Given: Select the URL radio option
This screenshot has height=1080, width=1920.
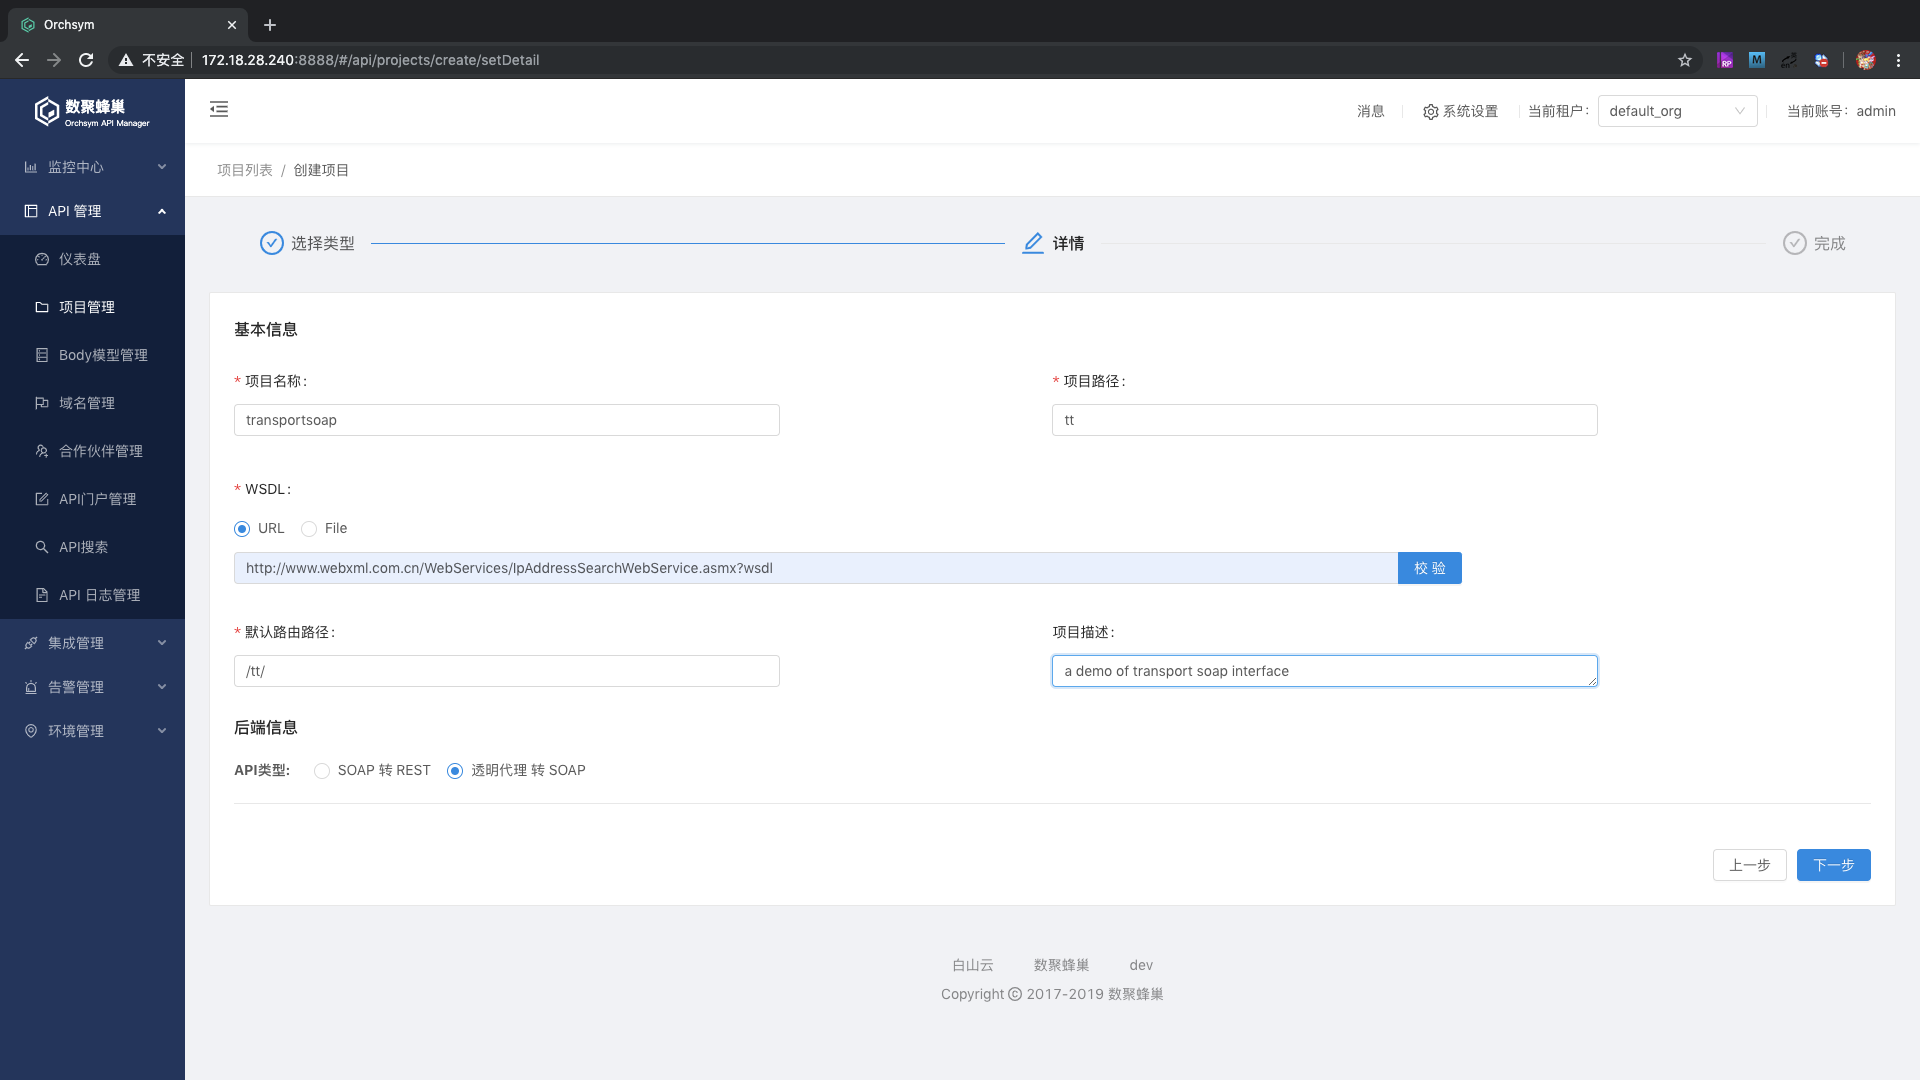Looking at the screenshot, I should click(242, 529).
